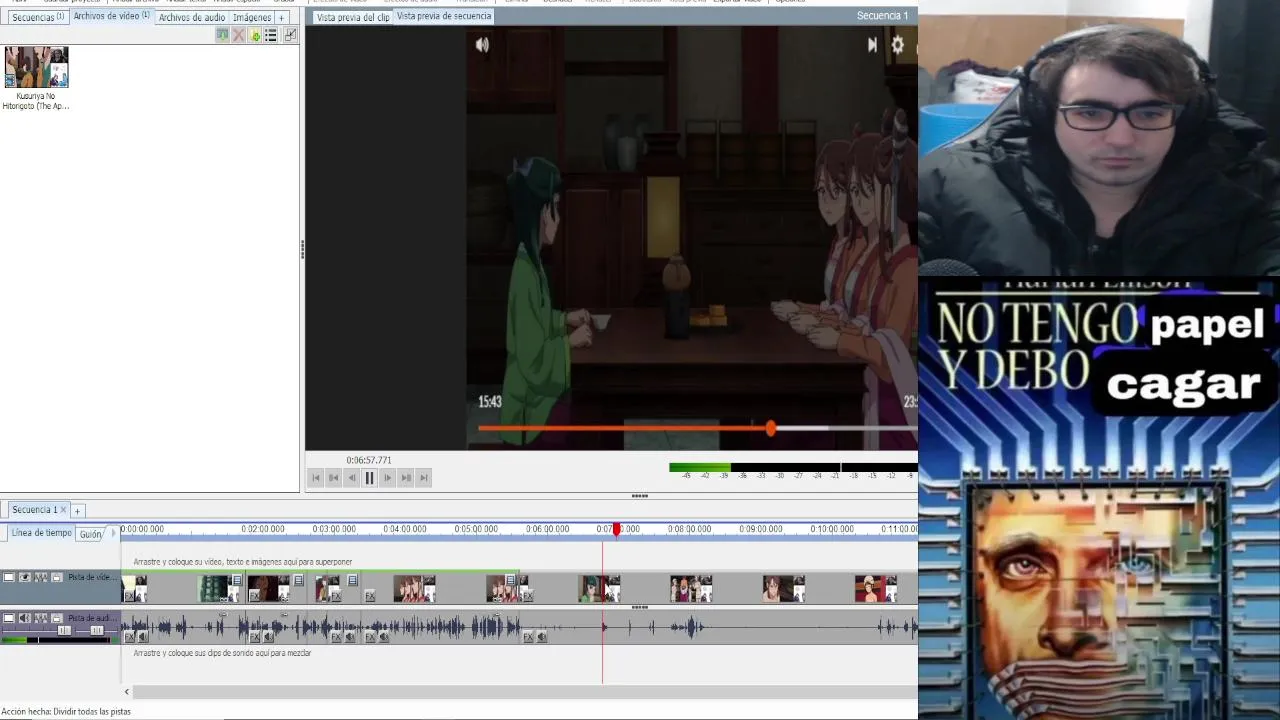
Task: Click the timeline horizontal scrollbar
Action: (x=525, y=691)
